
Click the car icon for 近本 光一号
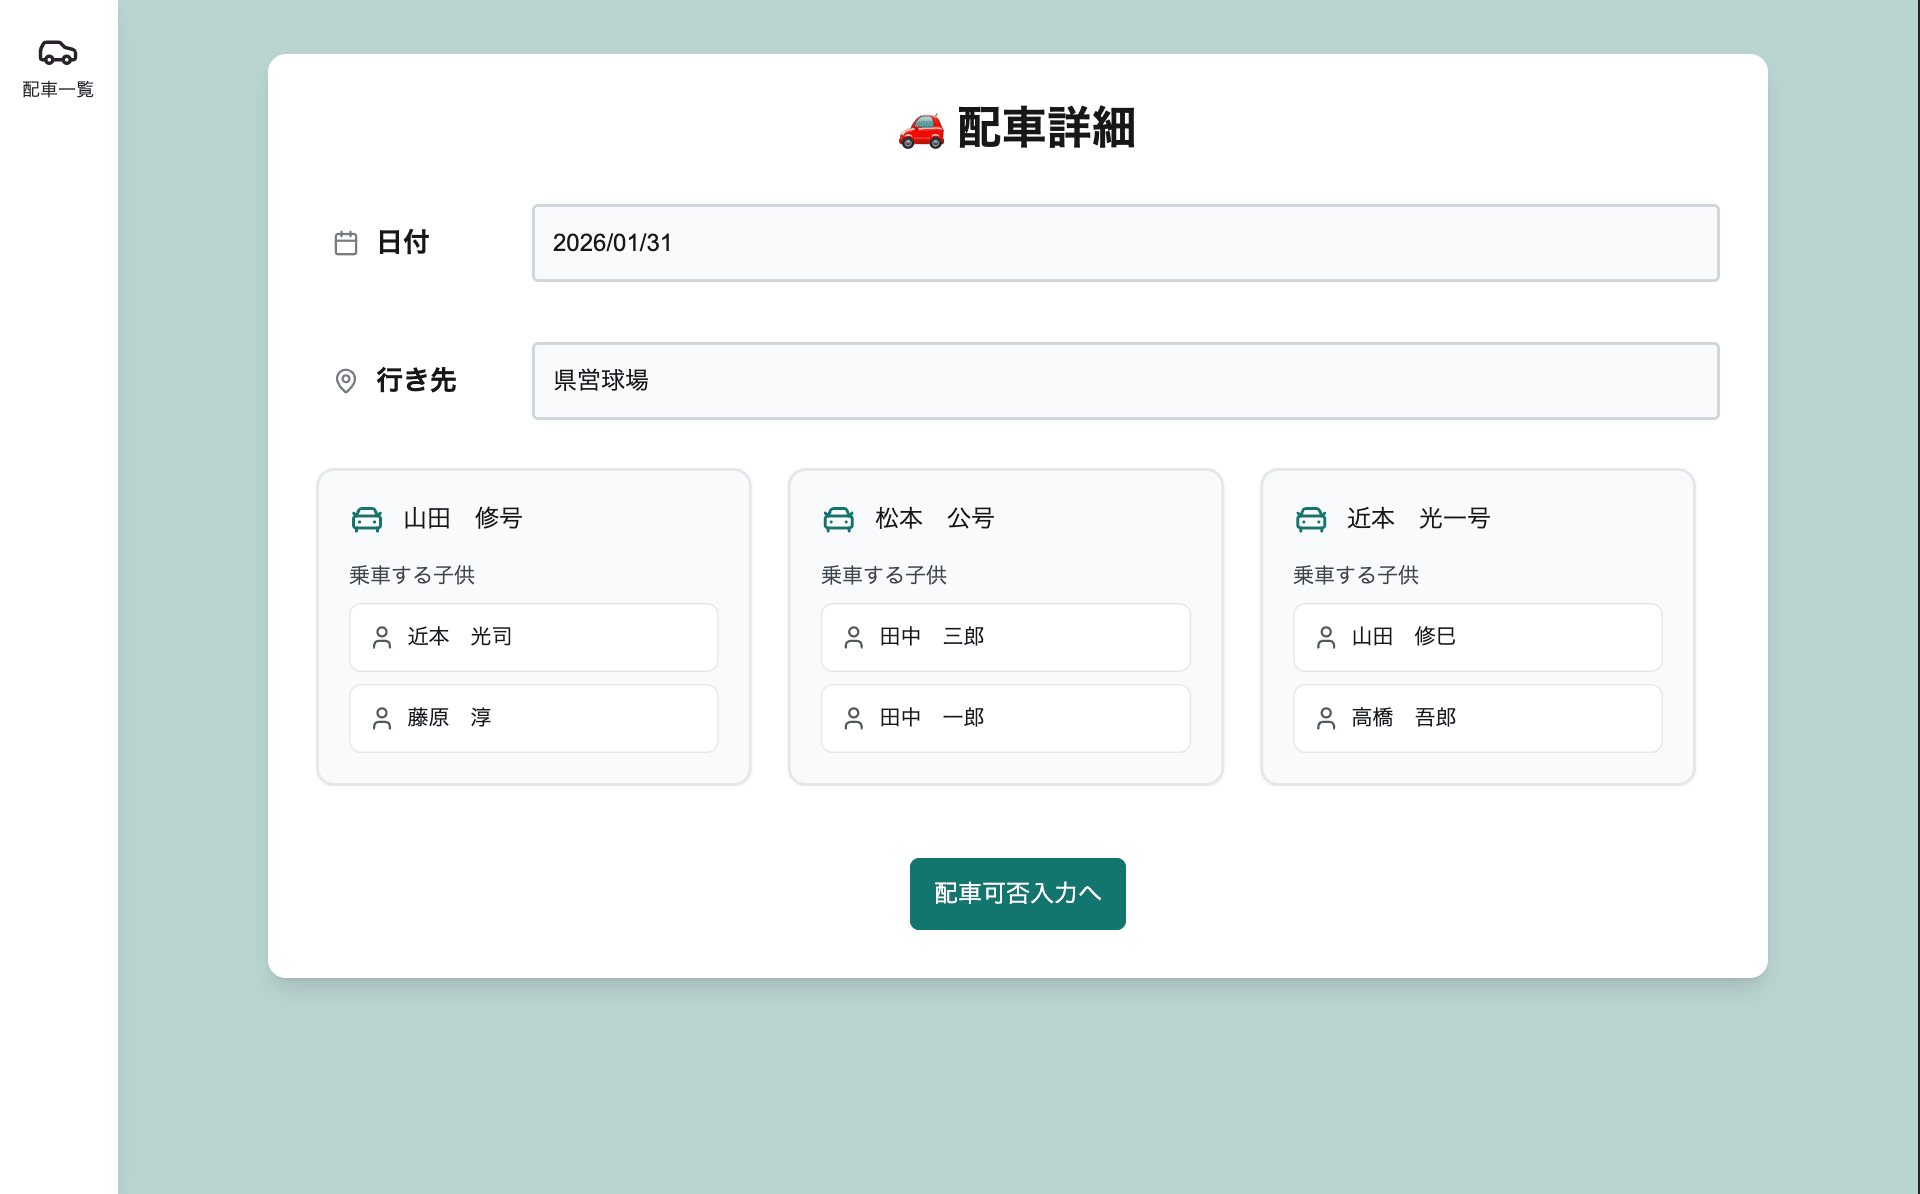click(x=1310, y=519)
